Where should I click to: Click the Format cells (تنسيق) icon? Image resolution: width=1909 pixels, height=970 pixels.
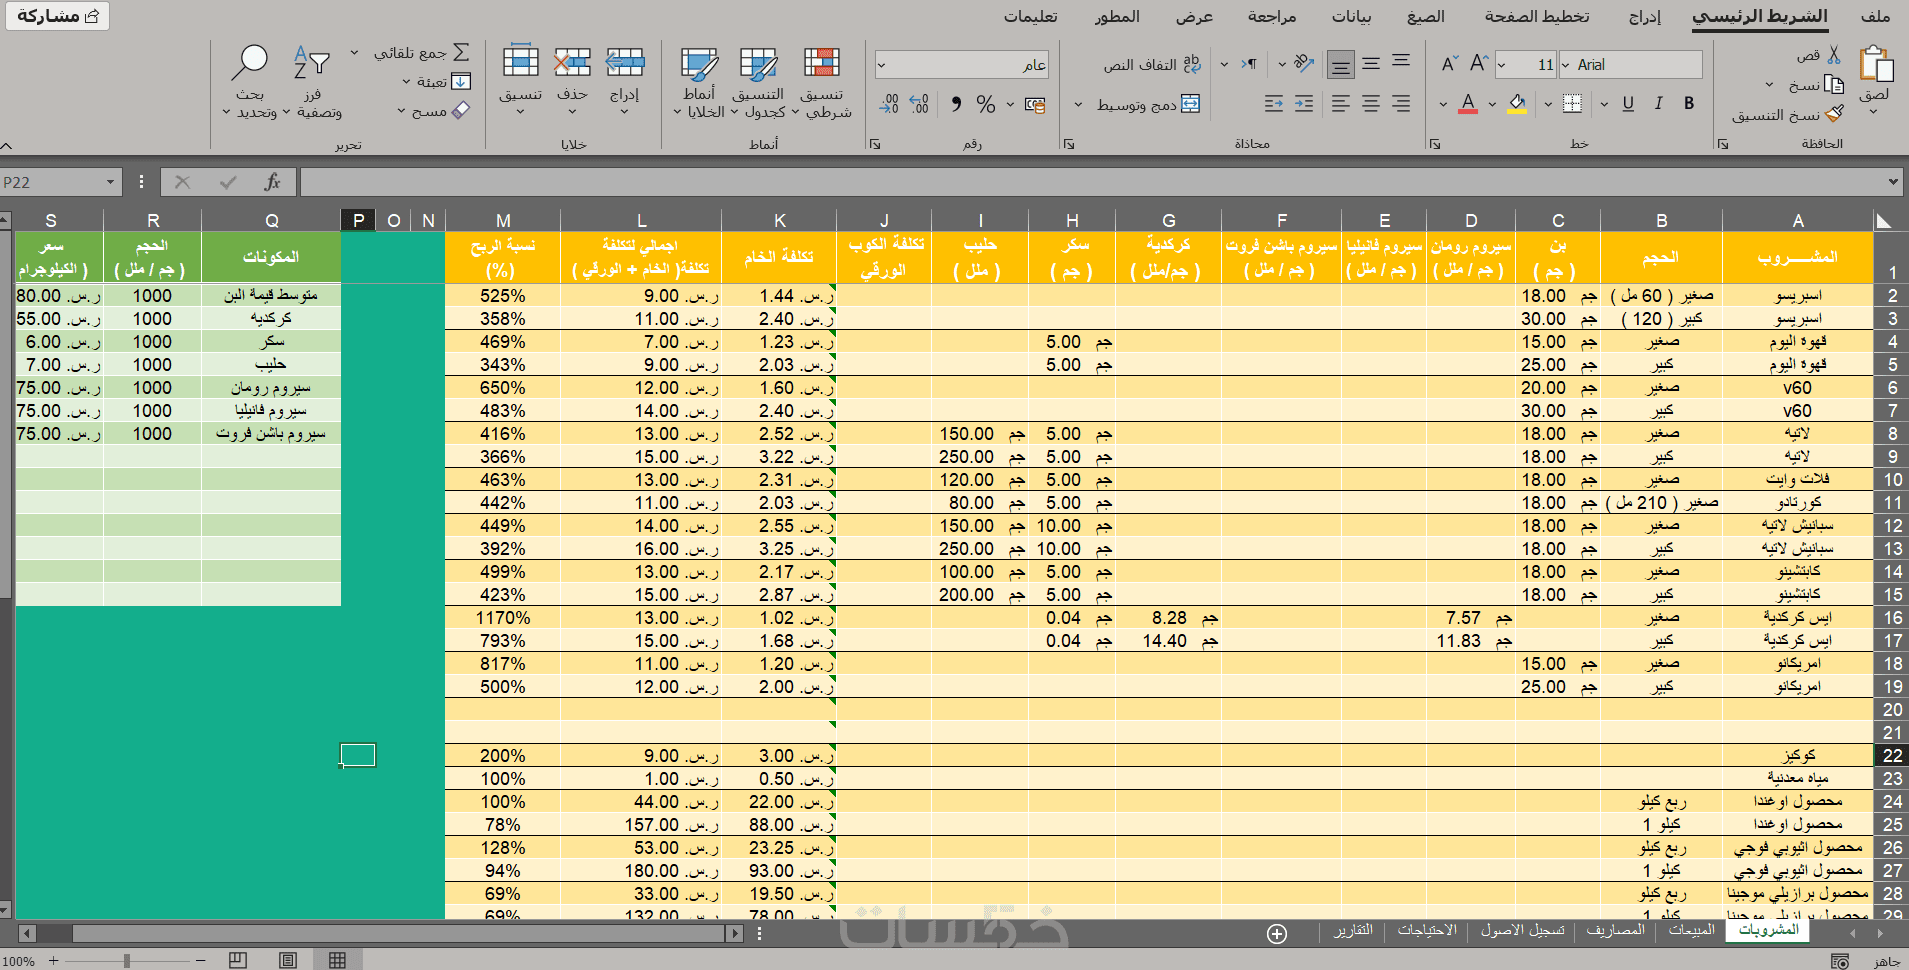tap(521, 62)
